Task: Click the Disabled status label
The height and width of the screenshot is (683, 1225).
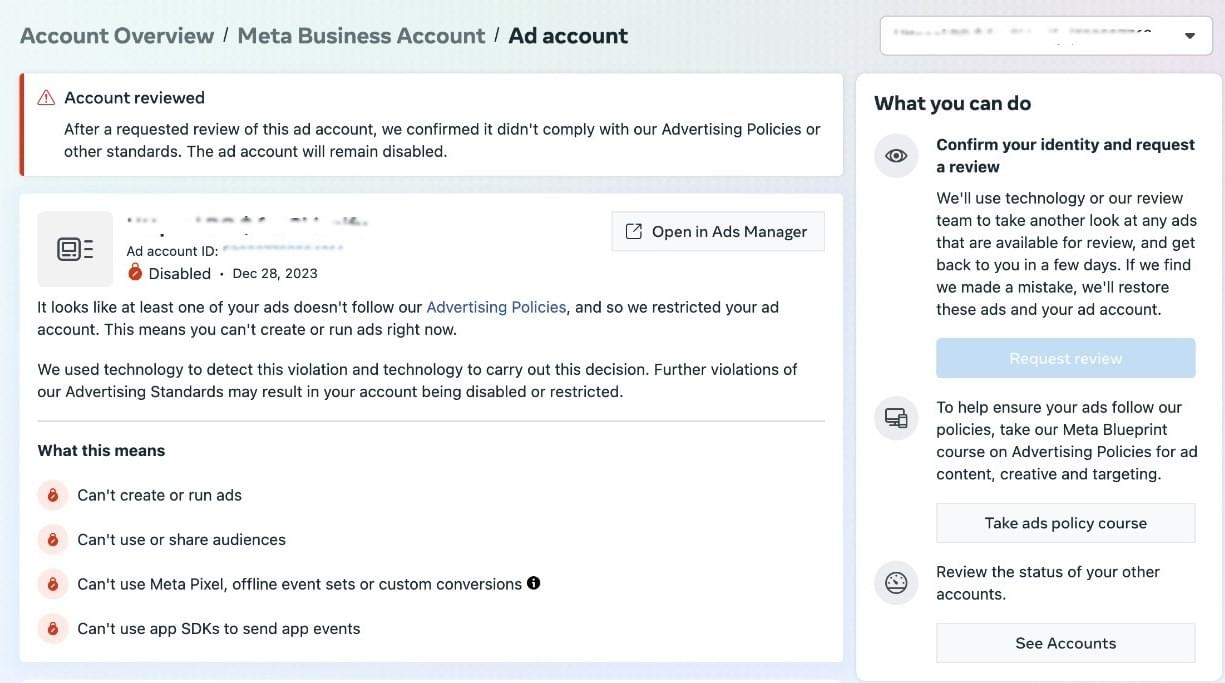Action: coord(180,273)
